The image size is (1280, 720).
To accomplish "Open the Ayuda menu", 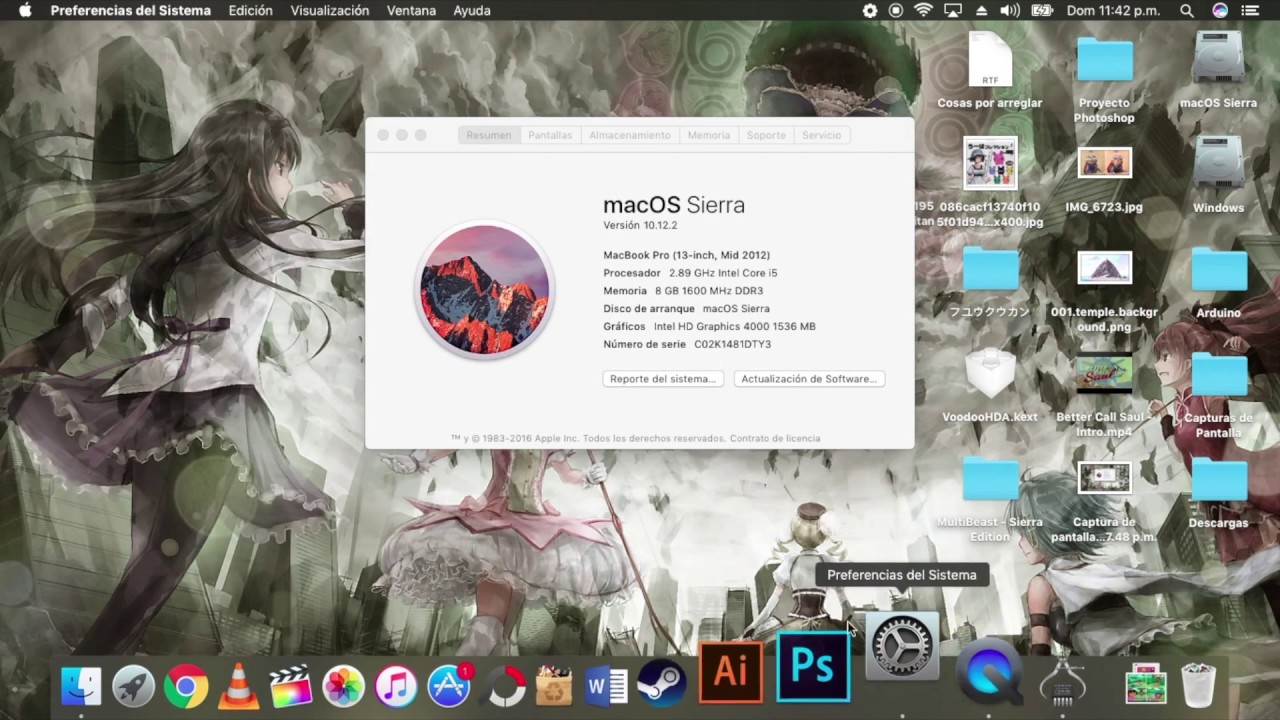I will 472,10.
